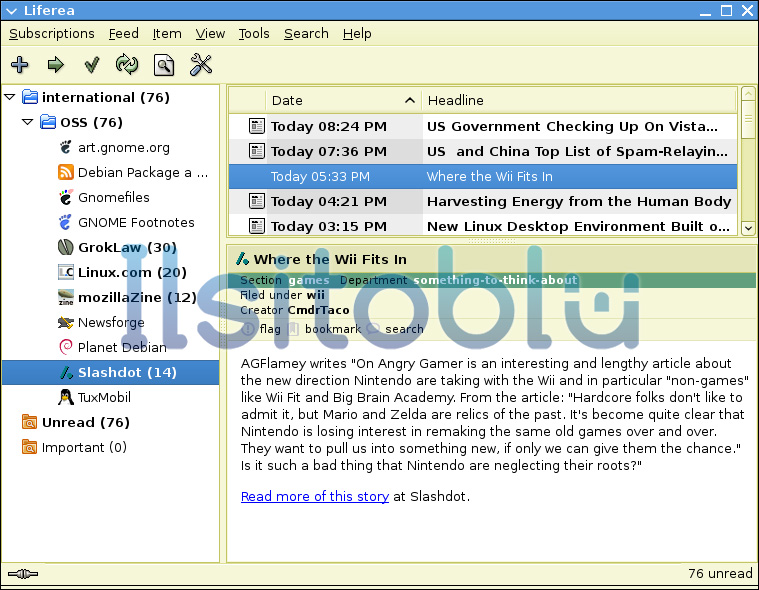This screenshot has height=590, width=759.
Task: Click the item icon for 03:15 PM row
Action: pyautogui.click(x=257, y=226)
